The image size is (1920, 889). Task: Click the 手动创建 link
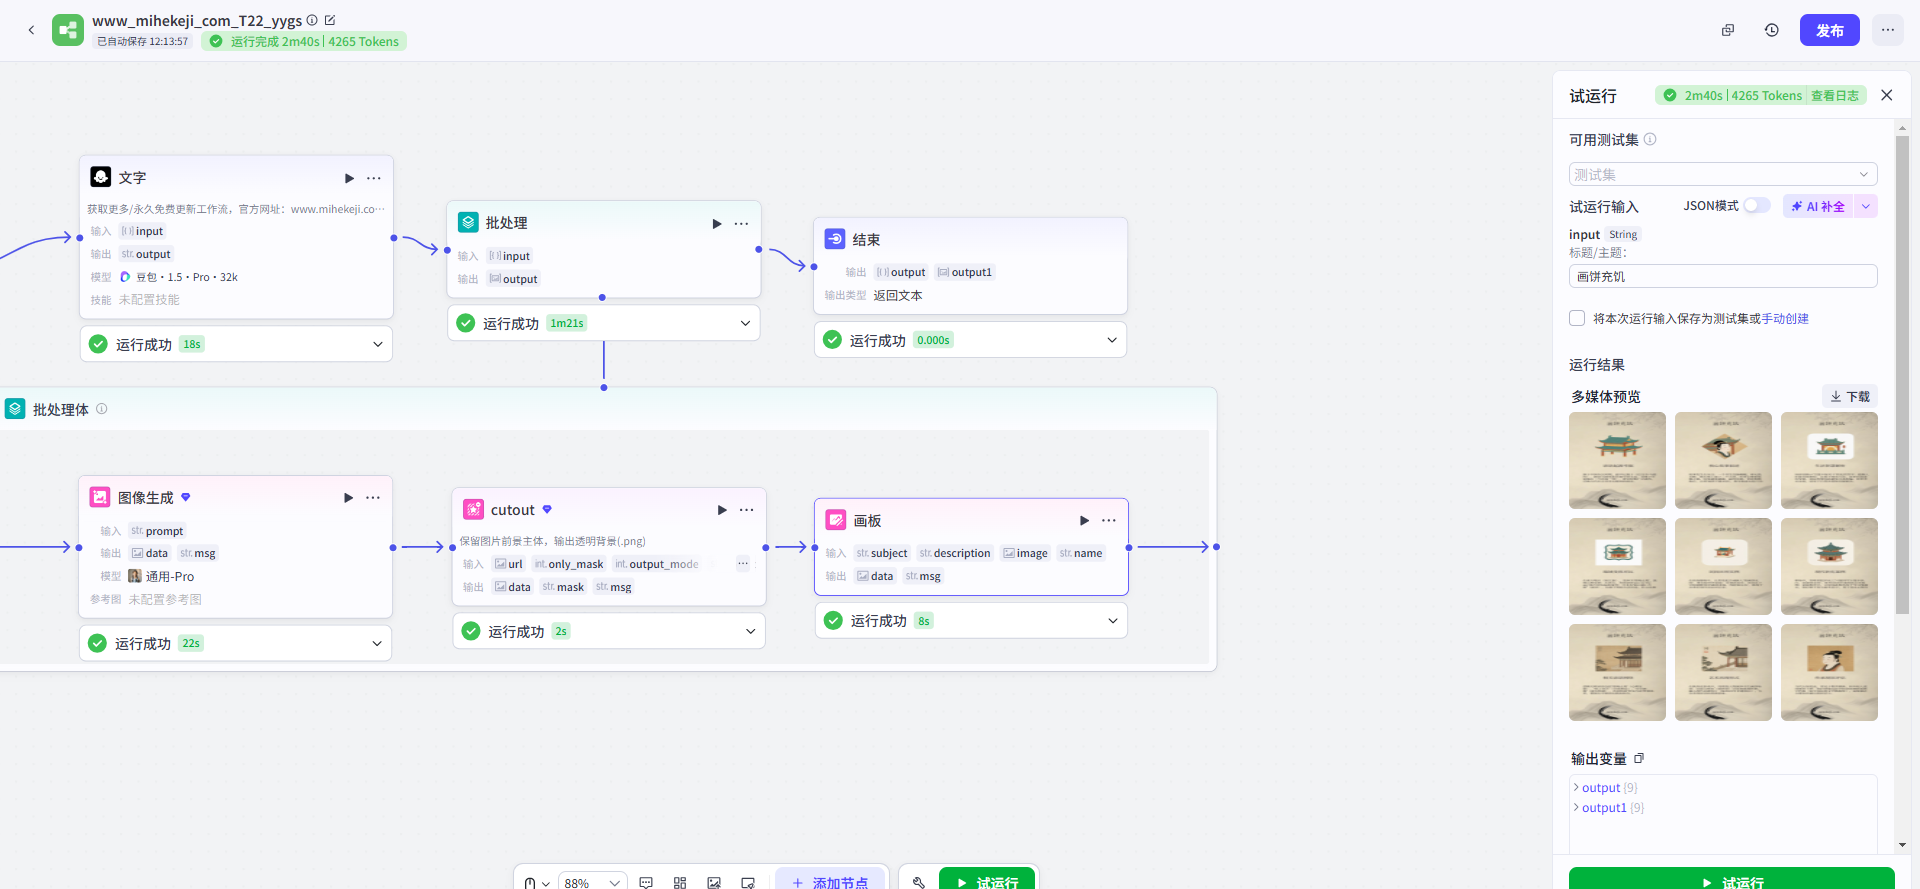pyautogui.click(x=1785, y=318)
